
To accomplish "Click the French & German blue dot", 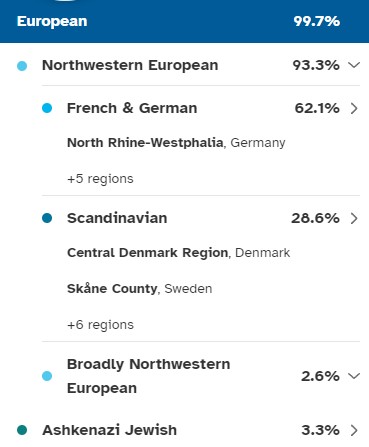I will [x=47, y=108].
